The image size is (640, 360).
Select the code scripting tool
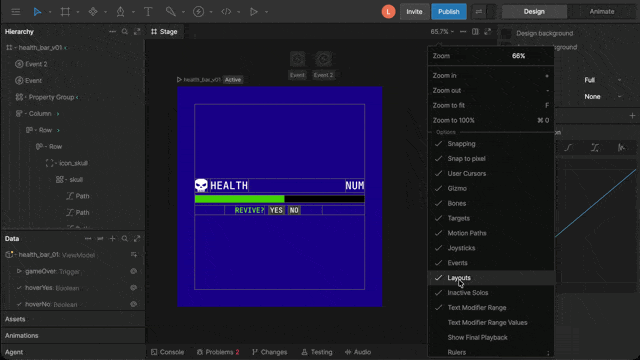[x=226, y=11]
